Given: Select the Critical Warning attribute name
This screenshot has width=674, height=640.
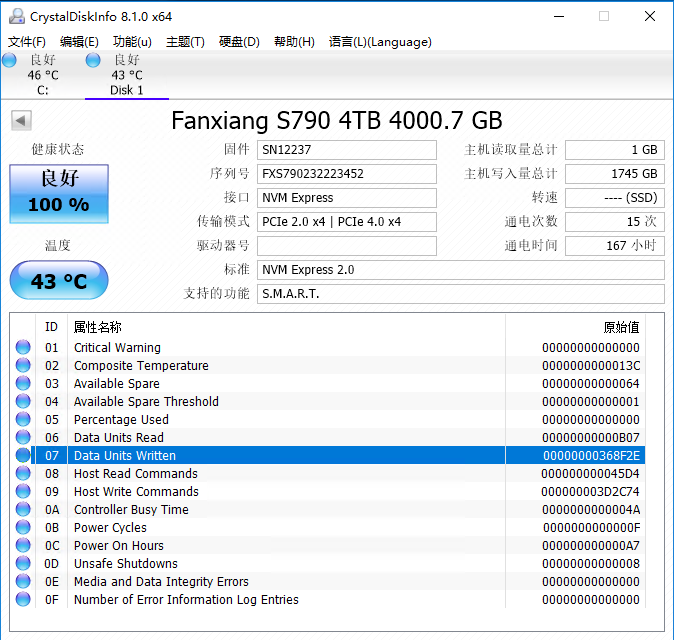Looking at the screenshot, I should tap(117, 347).
